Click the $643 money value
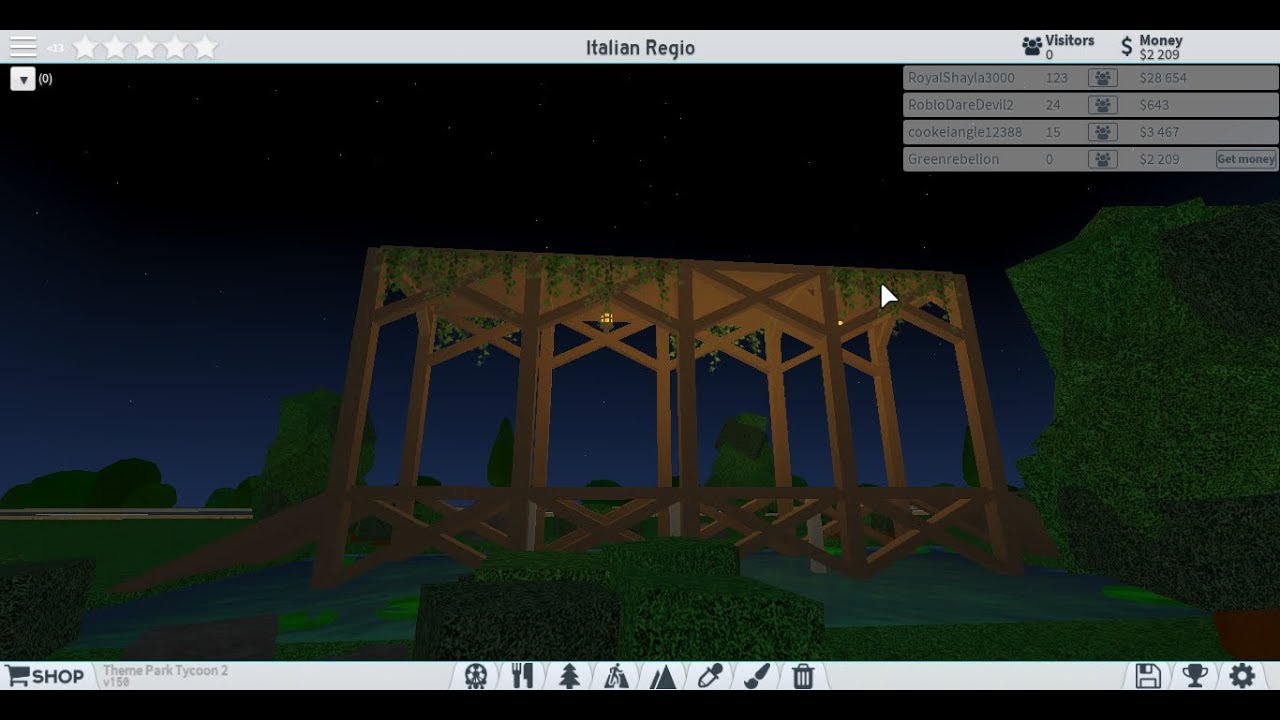Screen dimensions: 1280x720 tap(1155, 105)
